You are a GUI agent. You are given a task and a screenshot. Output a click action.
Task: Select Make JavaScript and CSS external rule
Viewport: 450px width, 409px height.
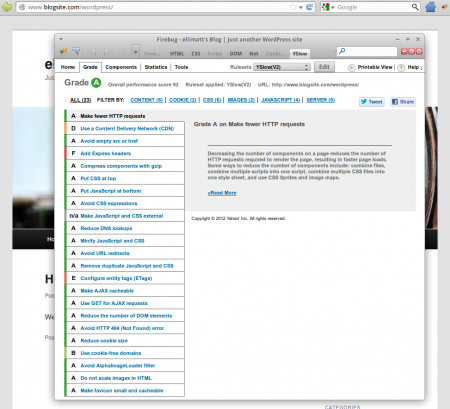pyautogui.click(x=124, y=216)
